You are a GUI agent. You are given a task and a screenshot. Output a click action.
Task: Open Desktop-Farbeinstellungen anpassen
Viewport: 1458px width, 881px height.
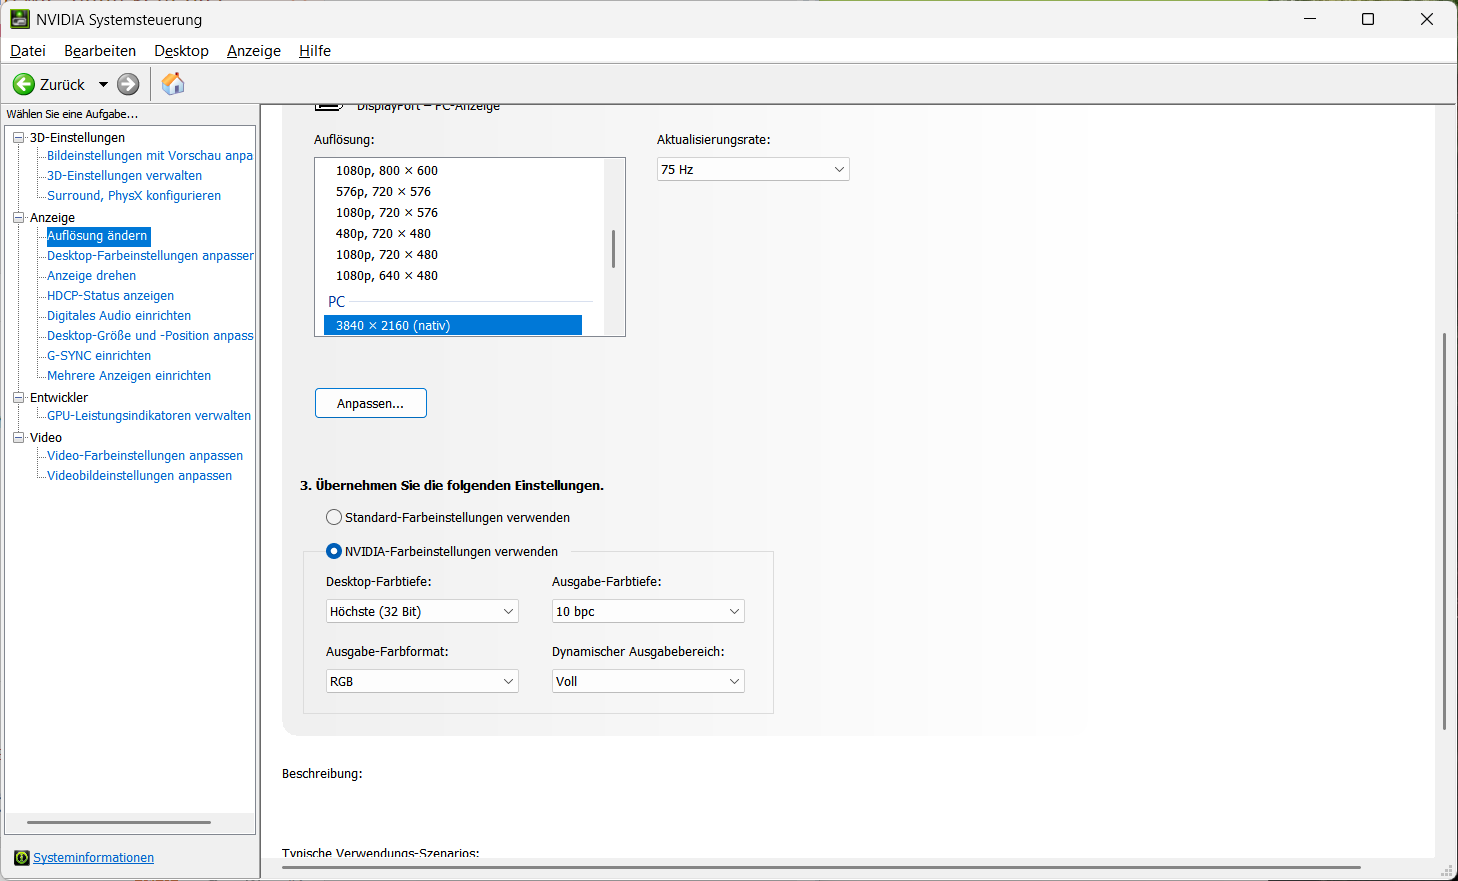pyautogui.click(x=150, y=256)
